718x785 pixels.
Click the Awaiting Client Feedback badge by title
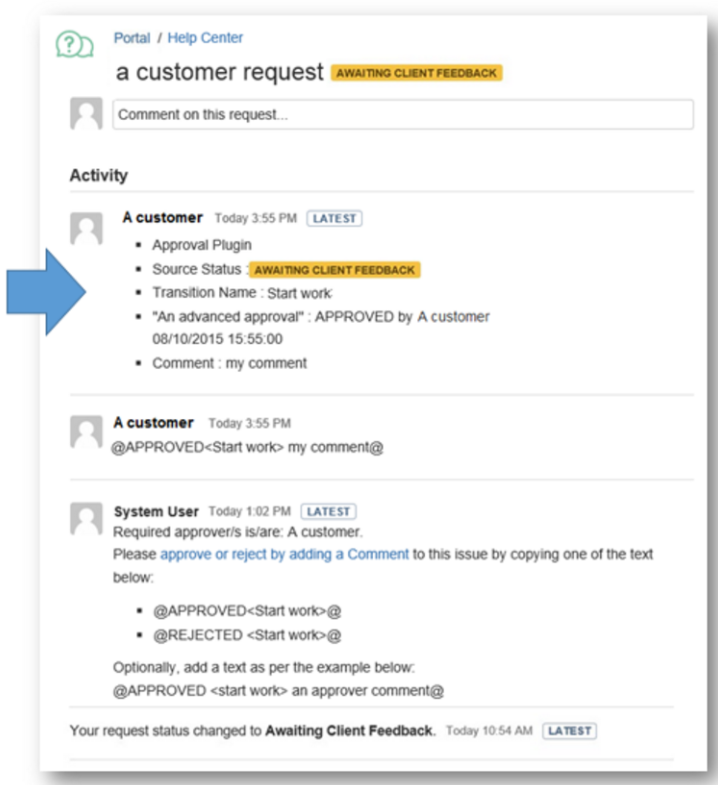[416, 73]
